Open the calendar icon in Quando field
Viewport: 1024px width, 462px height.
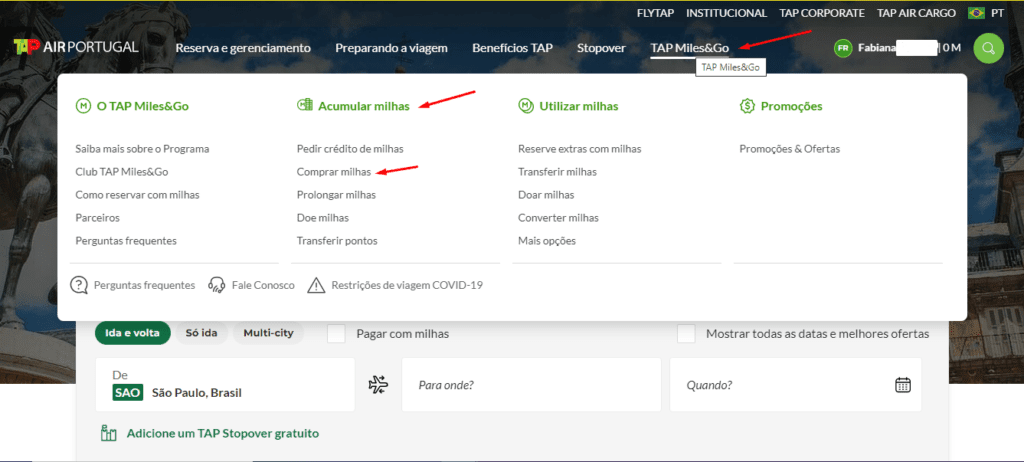(x=902, y=385)
